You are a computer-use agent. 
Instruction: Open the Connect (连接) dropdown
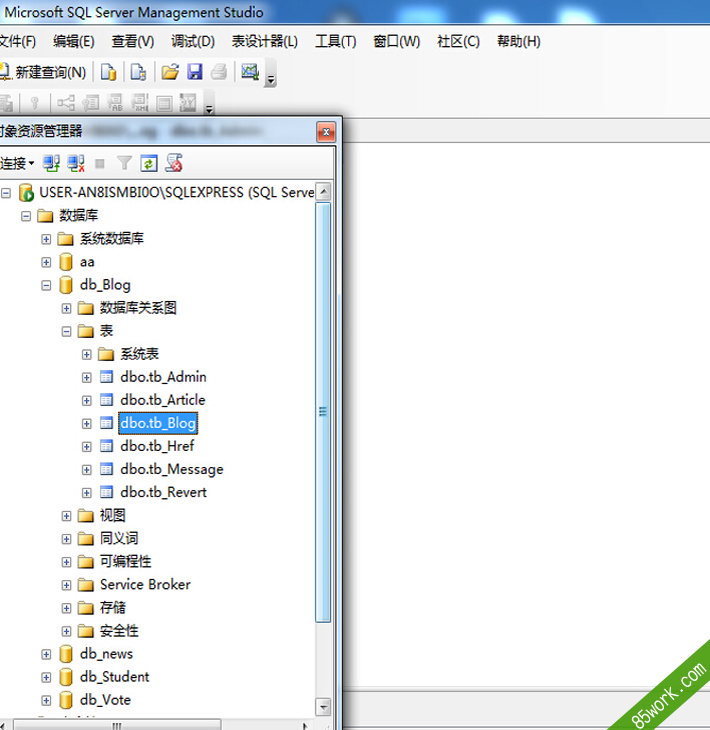[x=17, y=163]
